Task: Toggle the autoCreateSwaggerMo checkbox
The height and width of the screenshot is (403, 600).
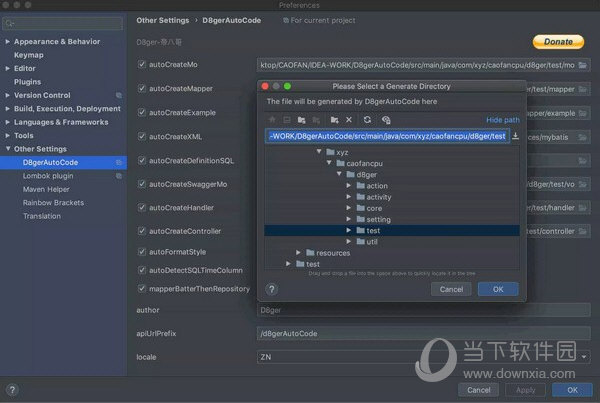Action: coord(142,184)
